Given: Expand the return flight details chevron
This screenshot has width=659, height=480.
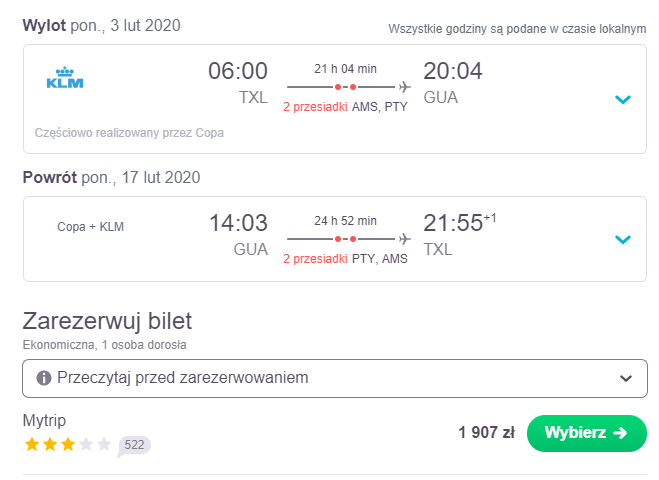Looking at the screenshot, I should point(622,240).
